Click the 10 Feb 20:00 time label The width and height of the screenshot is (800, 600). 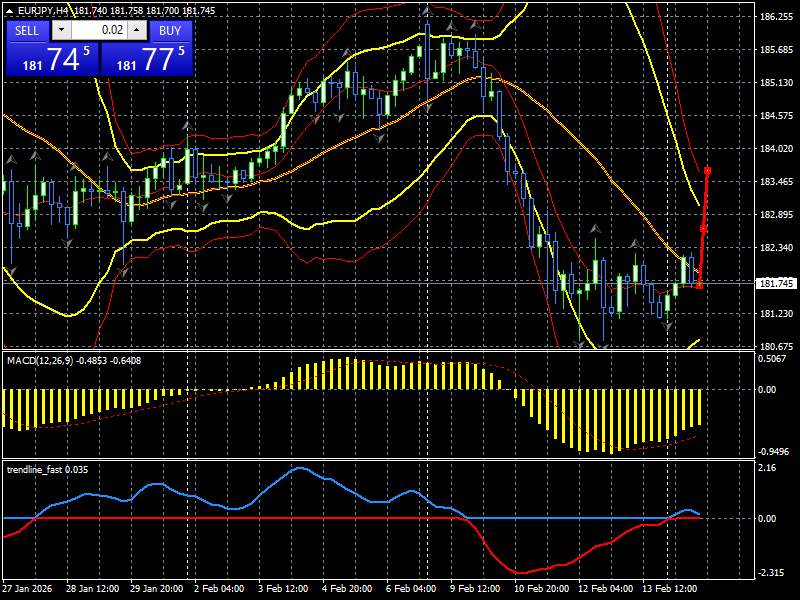point(541,588)
